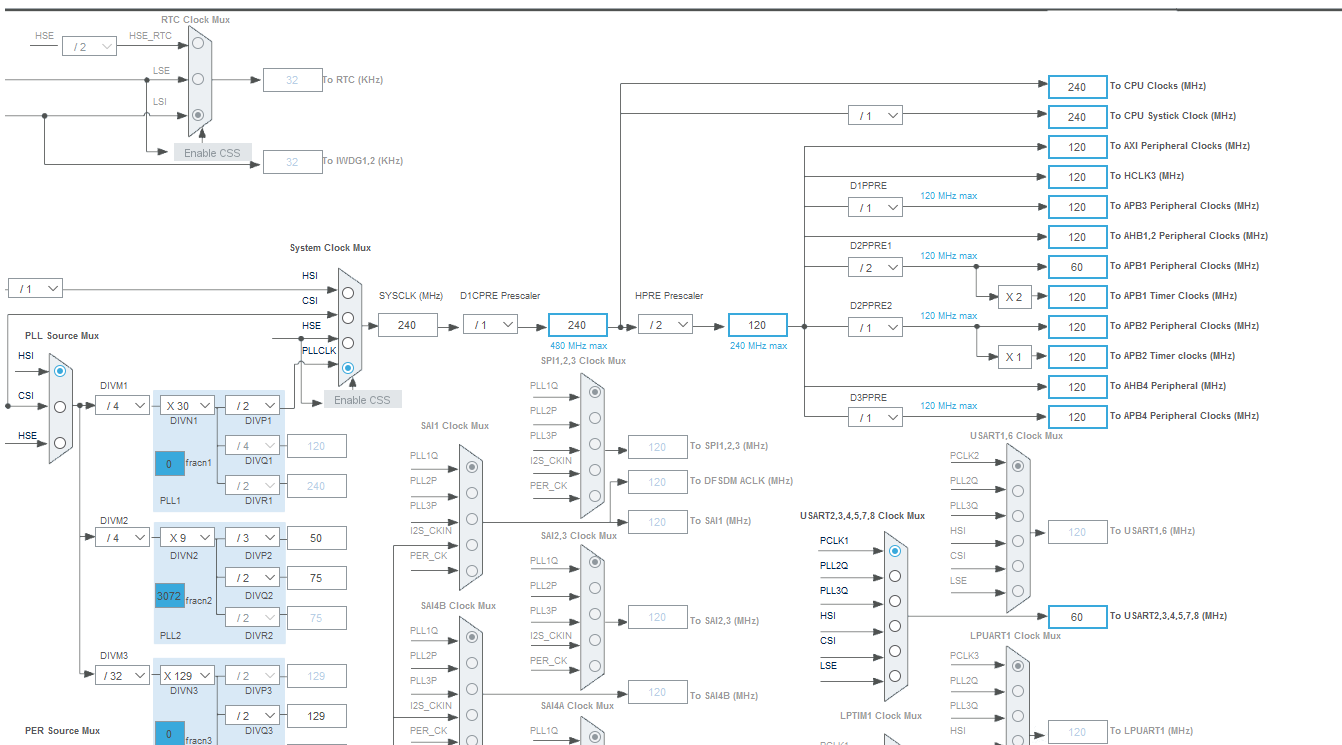1342x745 pixels.
Task: Click Enable CSS next to the RTC Clock Mux
Action: (211, 152)
